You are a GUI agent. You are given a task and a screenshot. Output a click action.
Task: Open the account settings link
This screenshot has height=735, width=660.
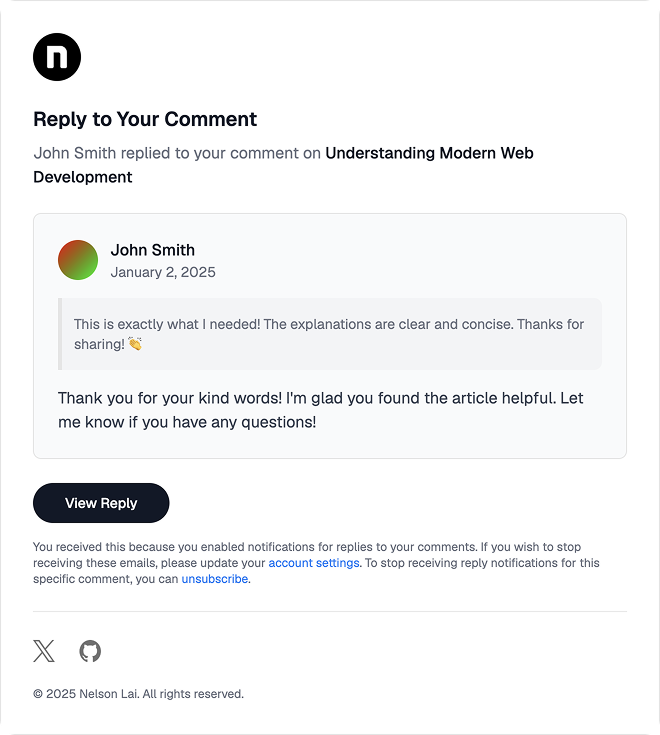tap(314, 562)
